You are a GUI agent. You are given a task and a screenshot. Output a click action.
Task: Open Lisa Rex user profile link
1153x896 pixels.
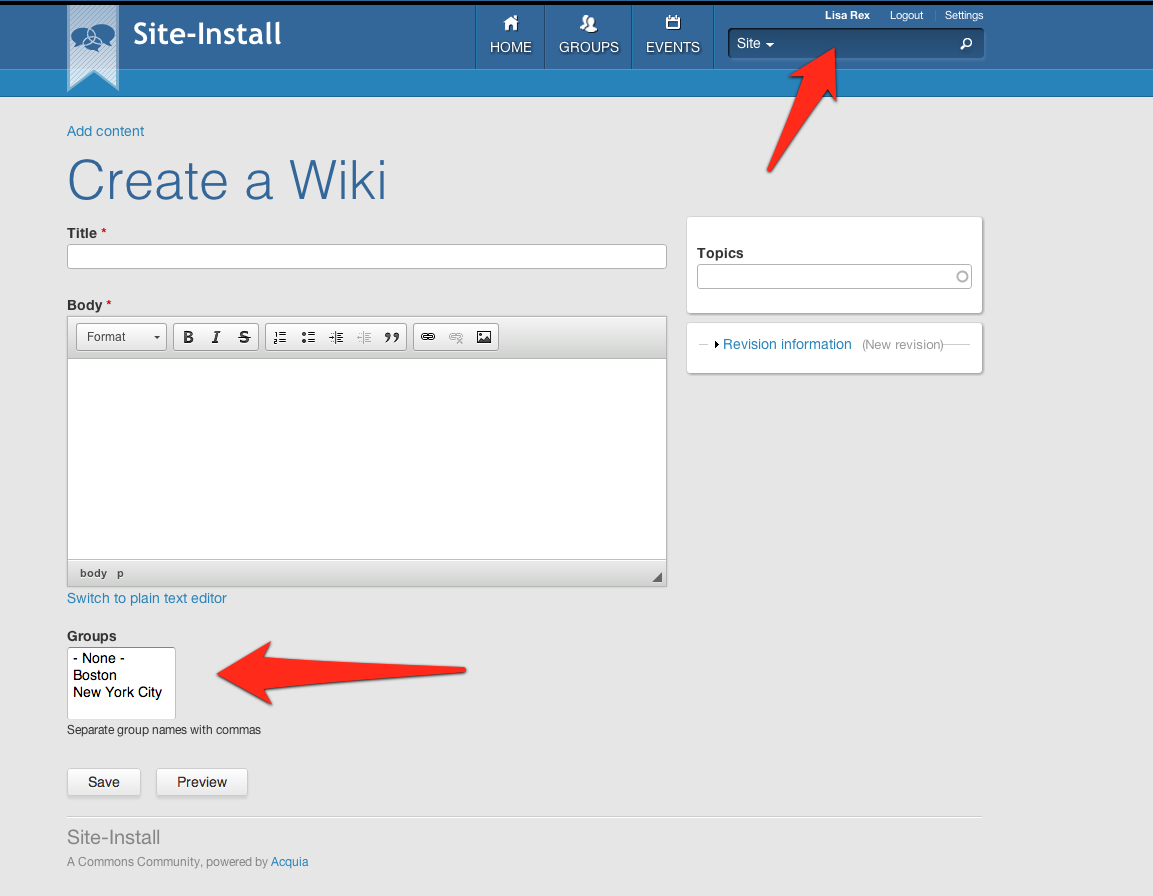coord(847,15)
